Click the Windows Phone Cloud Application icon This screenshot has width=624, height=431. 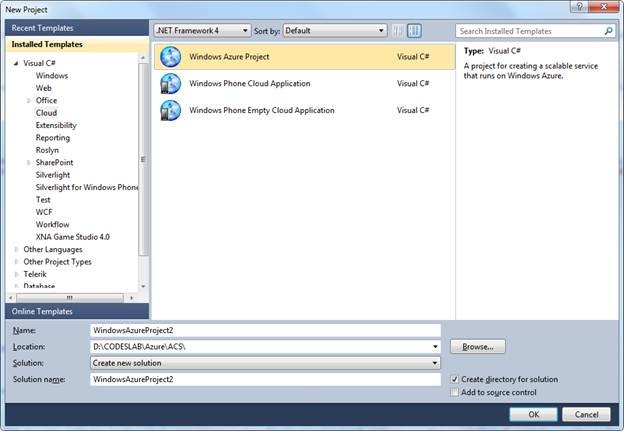click(x=170, y=84)
